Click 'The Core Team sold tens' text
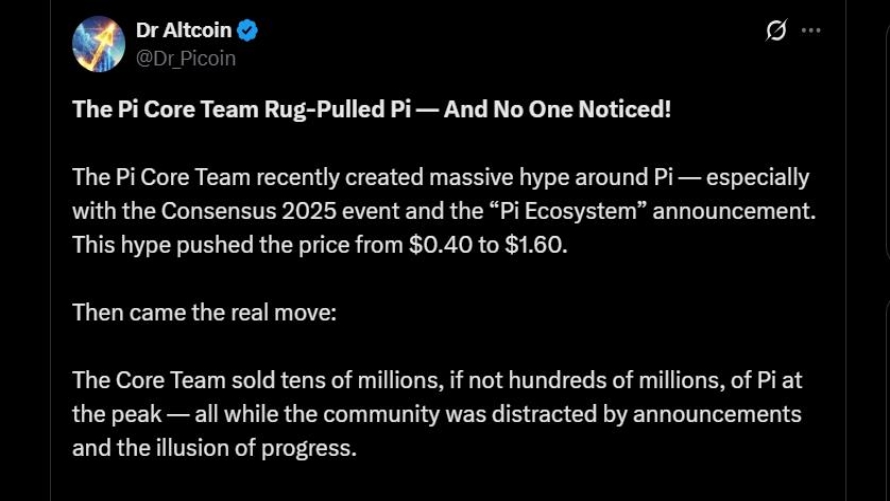The width and height of the screenshot is (890, 501). click(x=193, y=380)
